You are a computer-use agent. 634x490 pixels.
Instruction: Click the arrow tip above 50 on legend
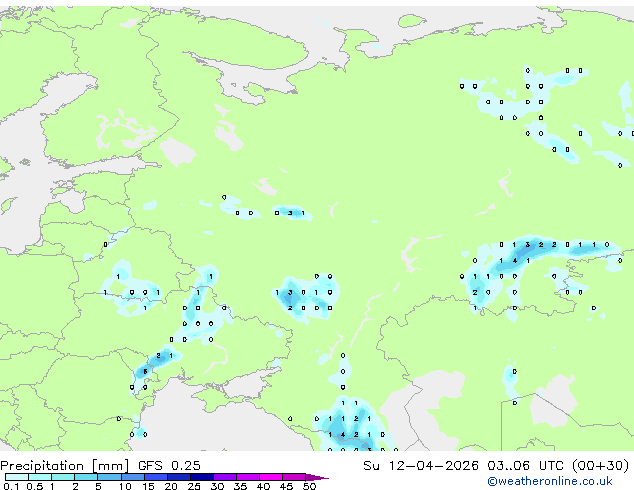(x=317, y=477)
